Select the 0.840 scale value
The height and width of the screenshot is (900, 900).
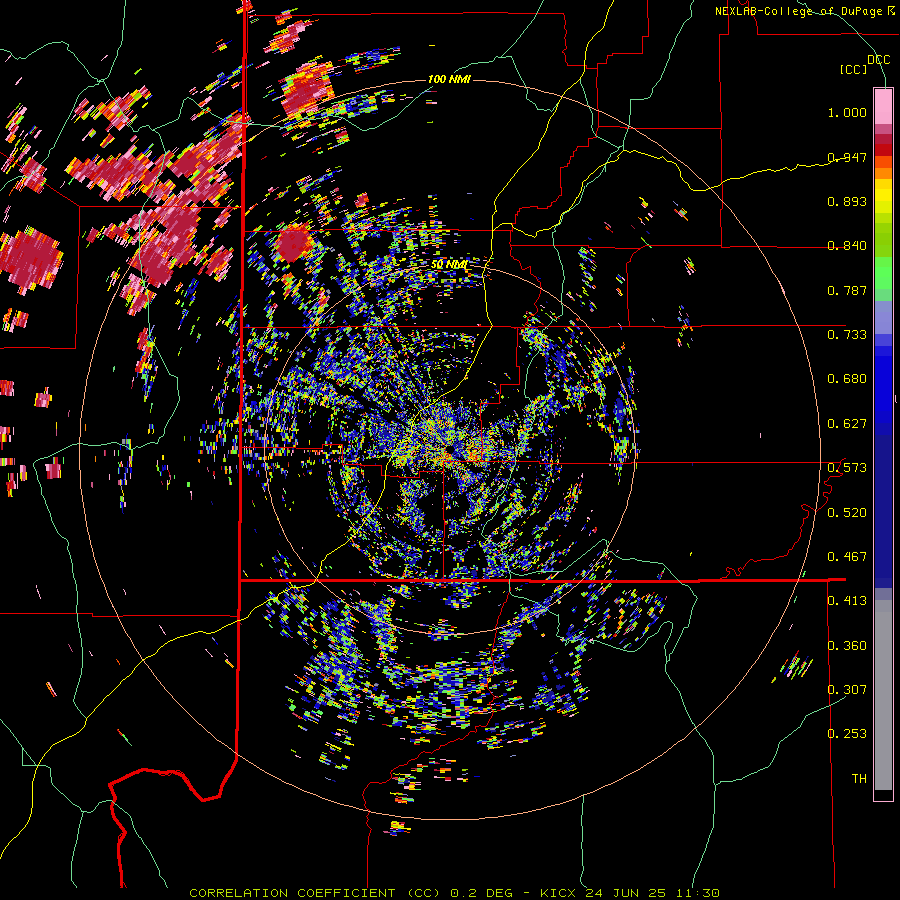coord(847,246)
